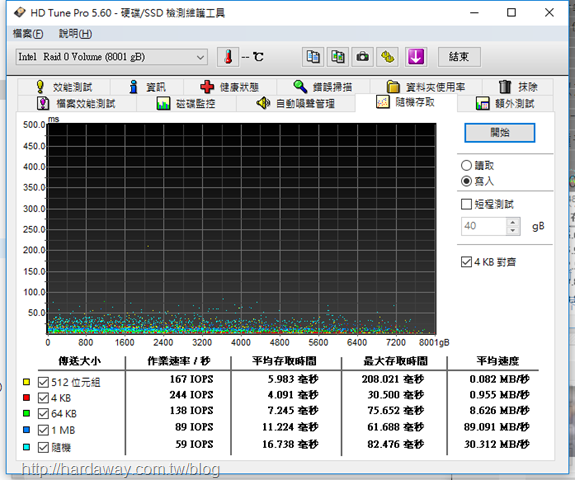This screenshot has height=480, width=575.
Task: Click the 開始 start button
Action: (499, 132)
